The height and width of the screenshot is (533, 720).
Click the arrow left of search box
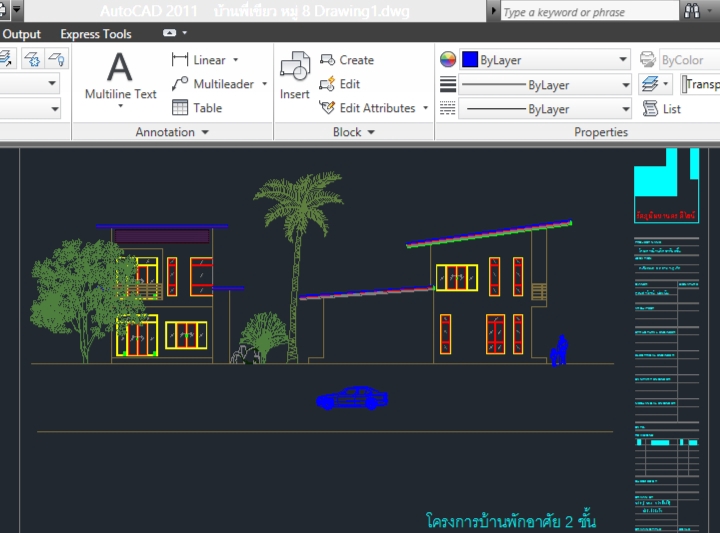pyautogui.click(x=493, y=10)
